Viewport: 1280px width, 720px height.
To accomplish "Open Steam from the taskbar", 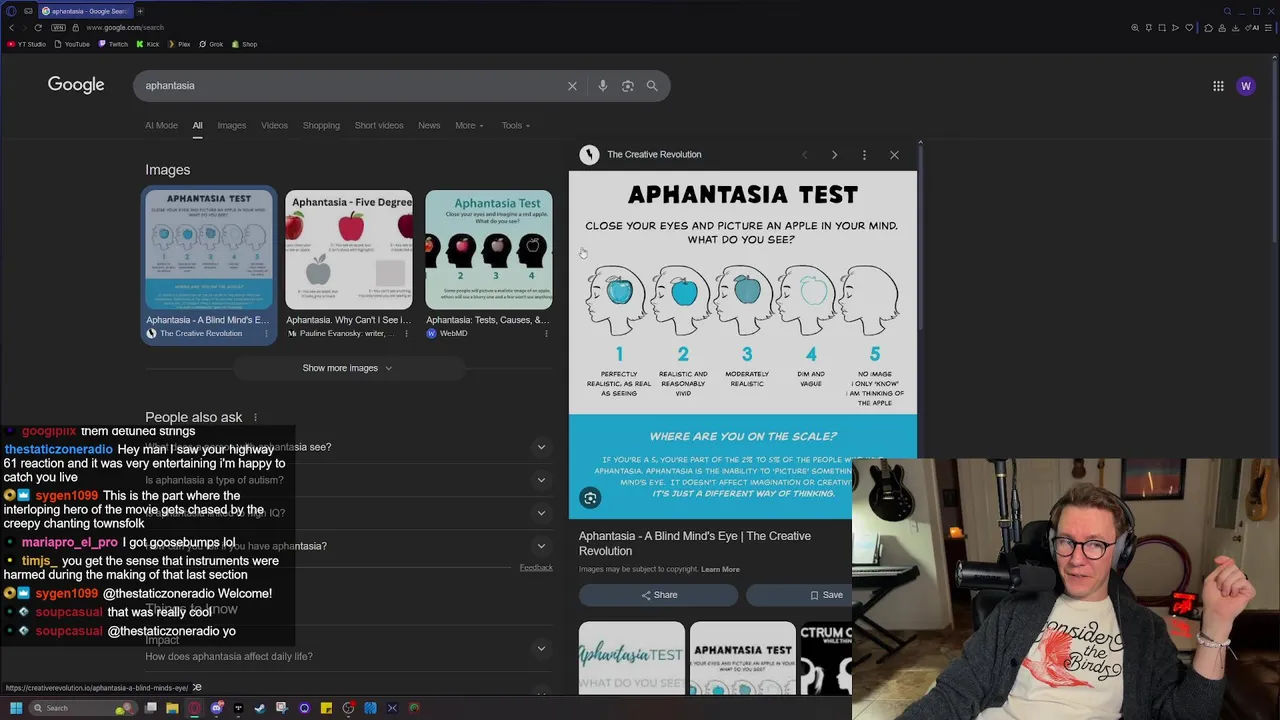I will click(x=260, y=708).
